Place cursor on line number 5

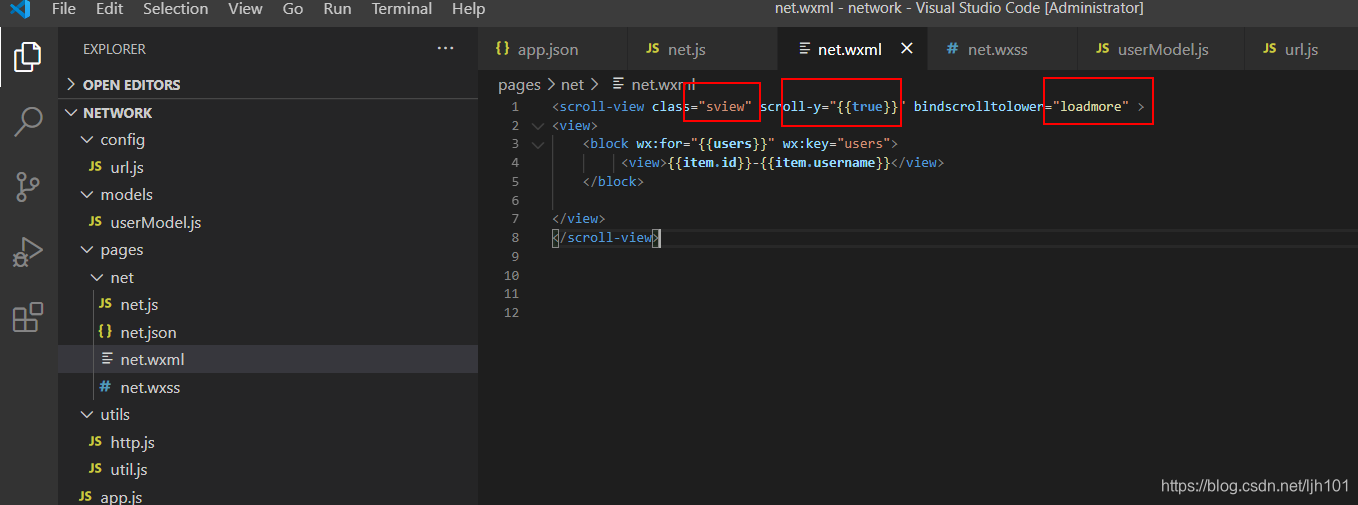[514, 182]
